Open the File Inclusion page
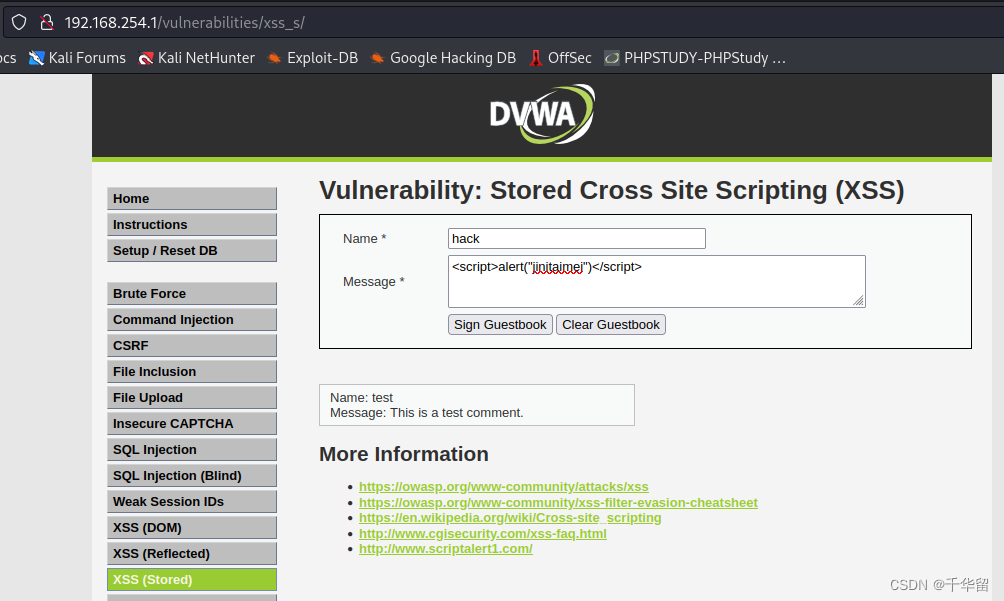This screenshot has width=1004, height=601. point(192,372)
